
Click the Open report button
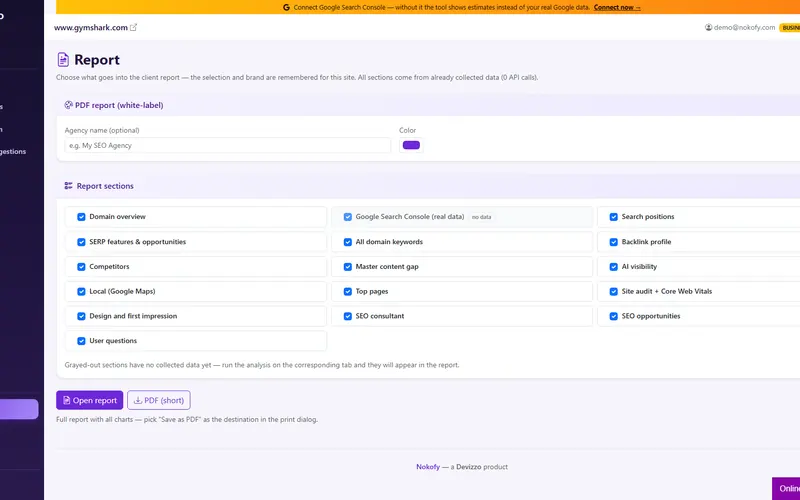point(89,401)
